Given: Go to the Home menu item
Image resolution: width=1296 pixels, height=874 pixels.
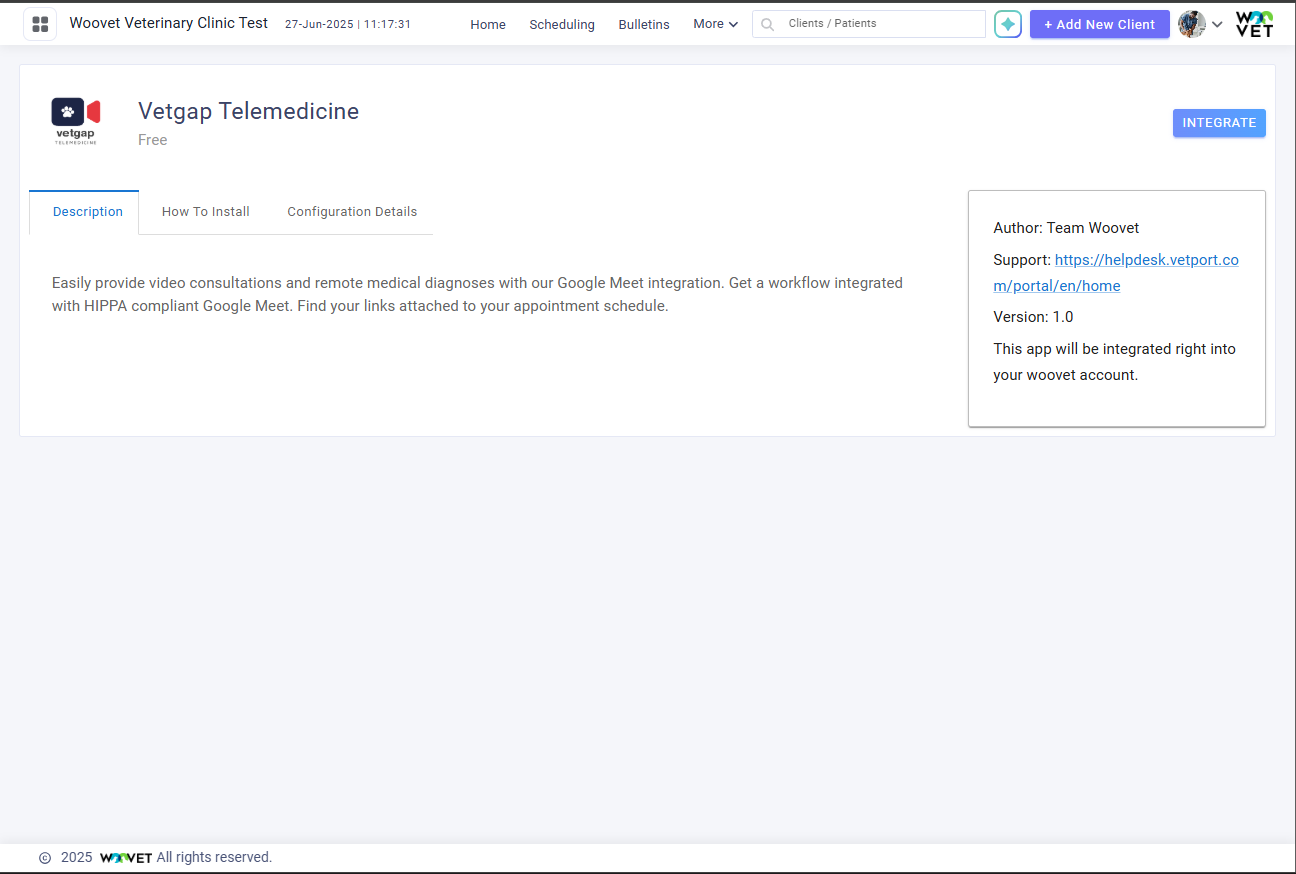Looking at the screenshot, I should tap(488, 24).
